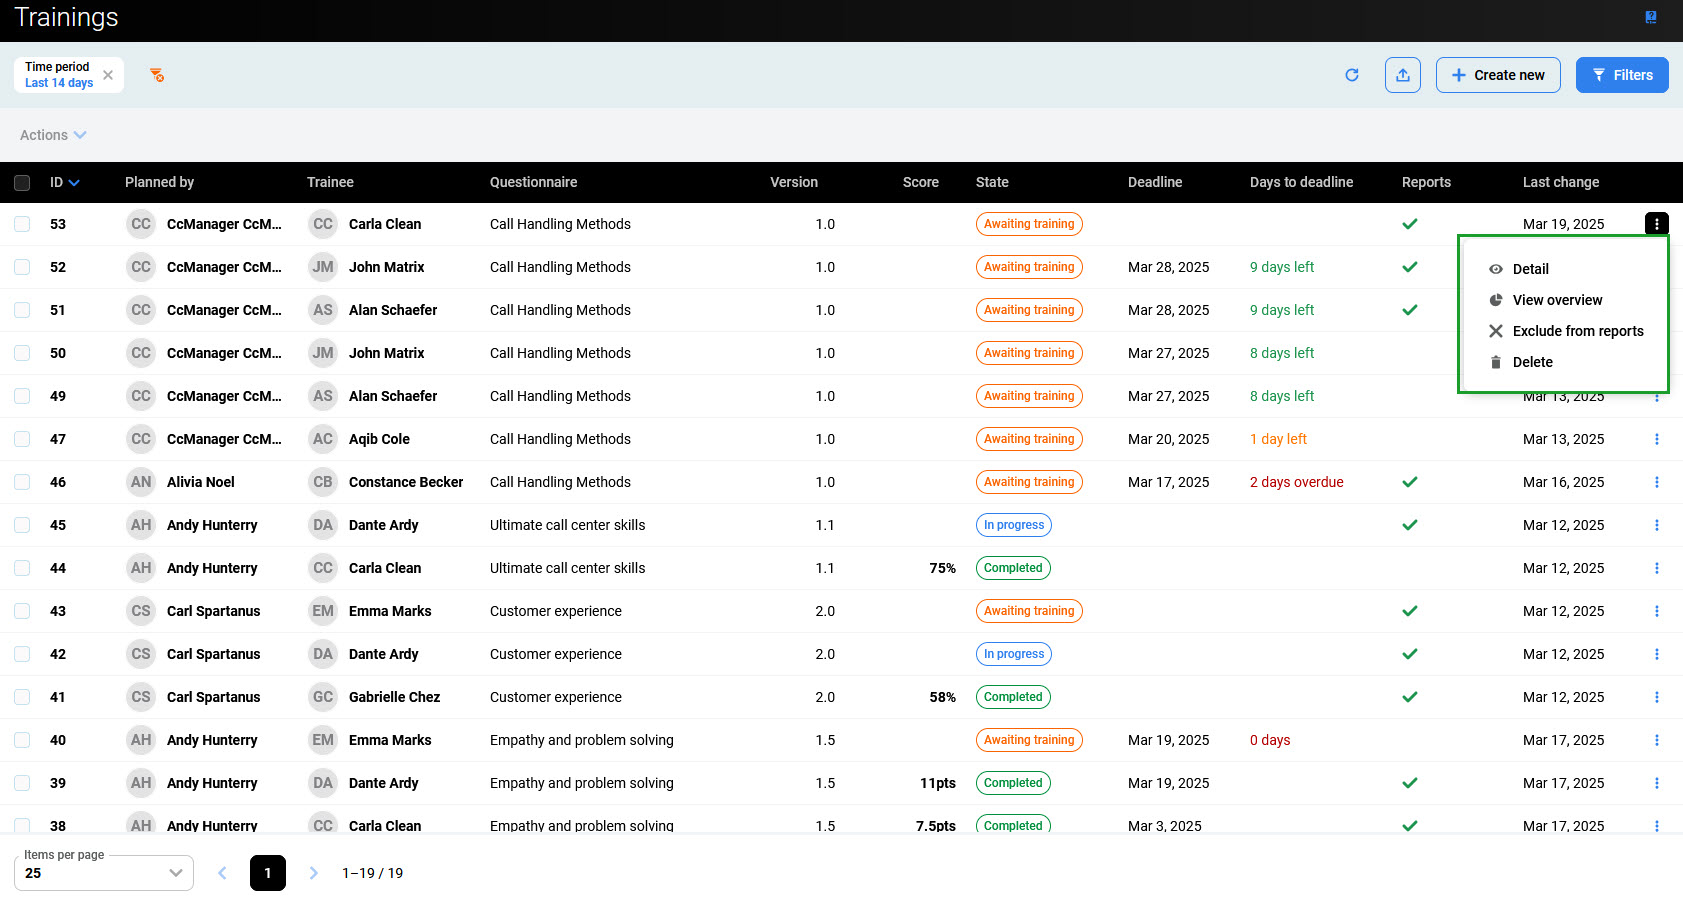The height and width of the screenshot is (904, 1683).
Task: Open the three-dot menu for training 47
Action: tap(1656, 439)
